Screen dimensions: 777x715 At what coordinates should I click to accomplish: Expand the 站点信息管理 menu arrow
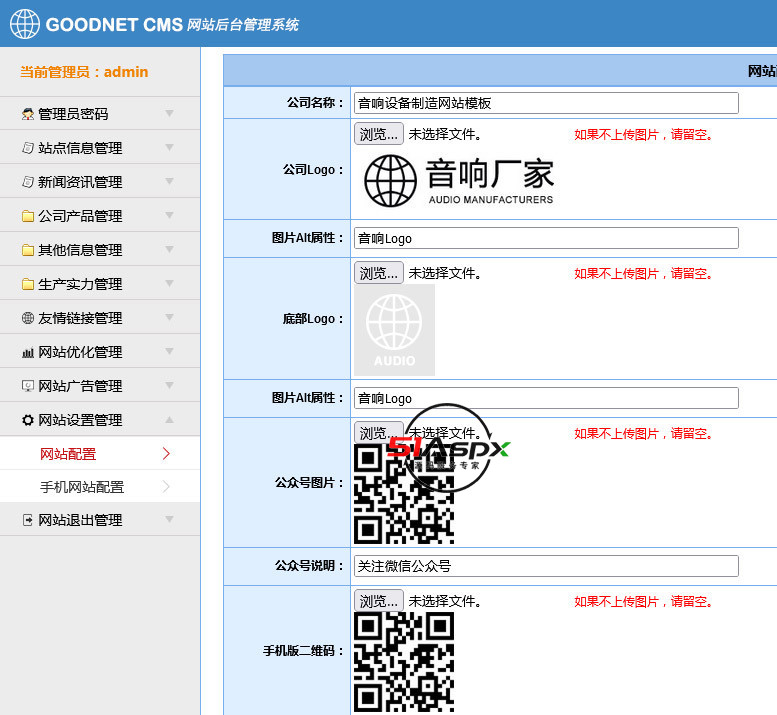coord(169,147)
